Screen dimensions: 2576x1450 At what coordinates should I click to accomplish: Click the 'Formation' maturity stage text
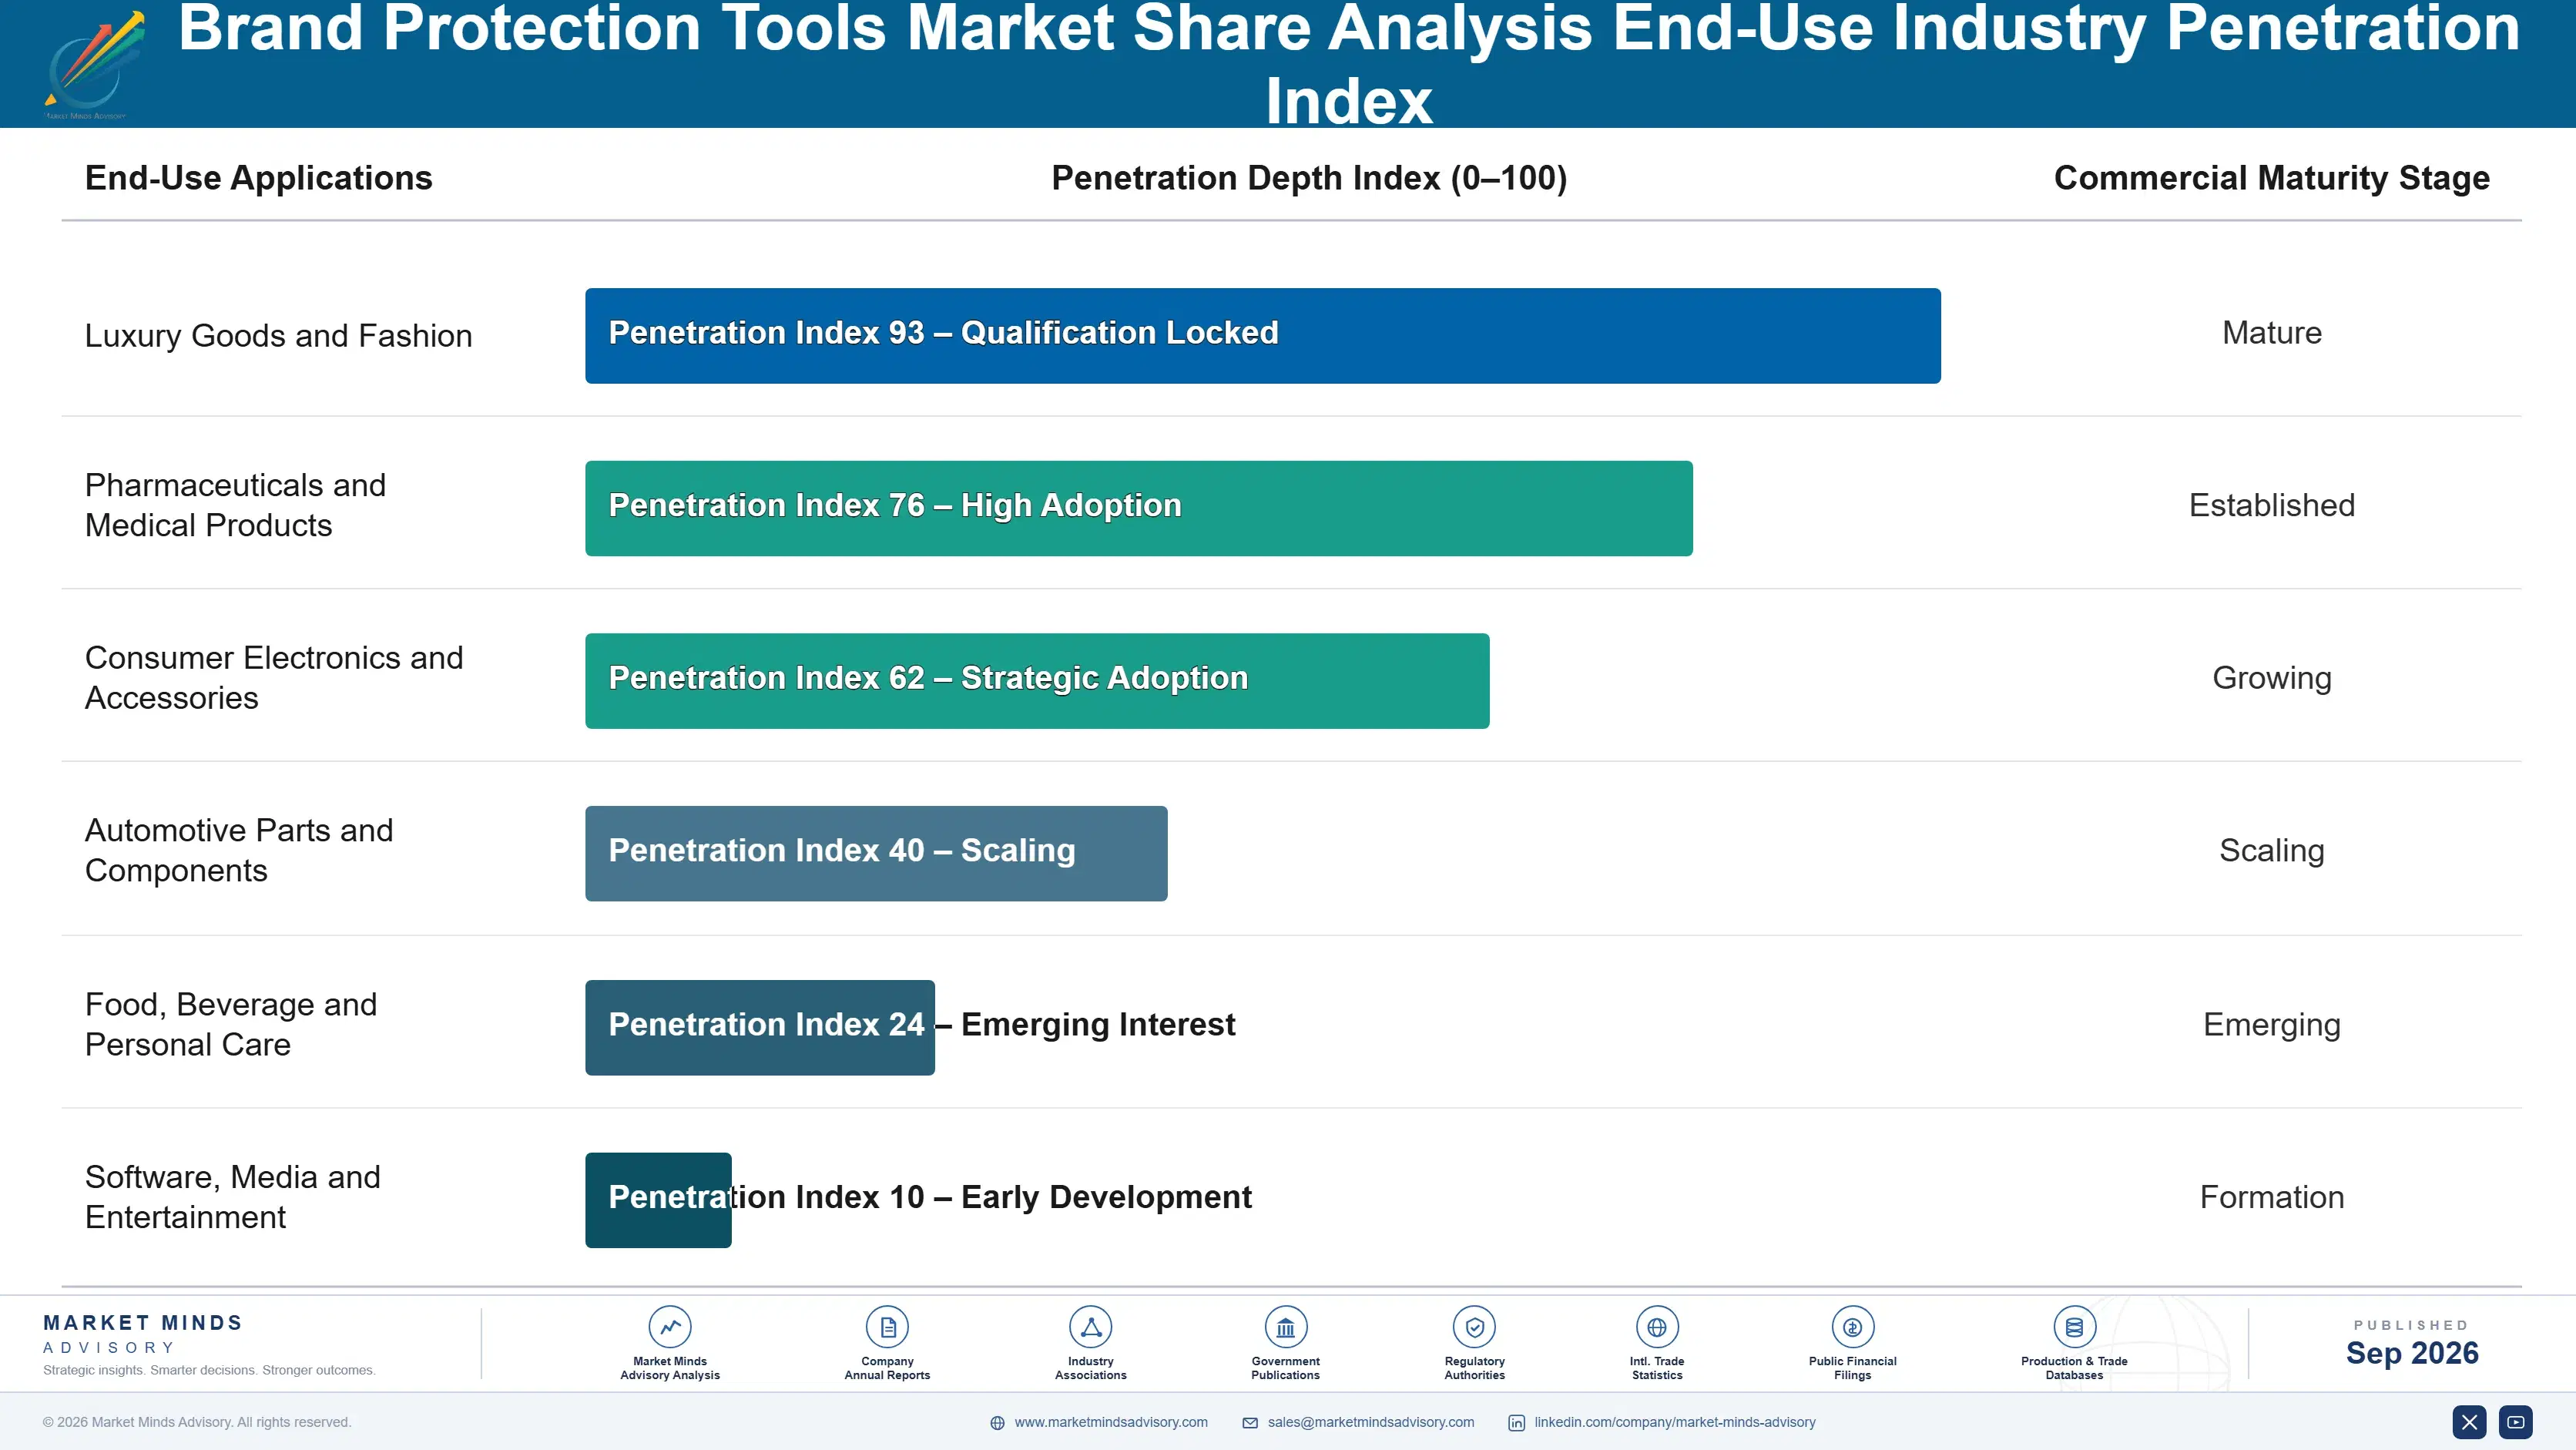[2271, 1197]
